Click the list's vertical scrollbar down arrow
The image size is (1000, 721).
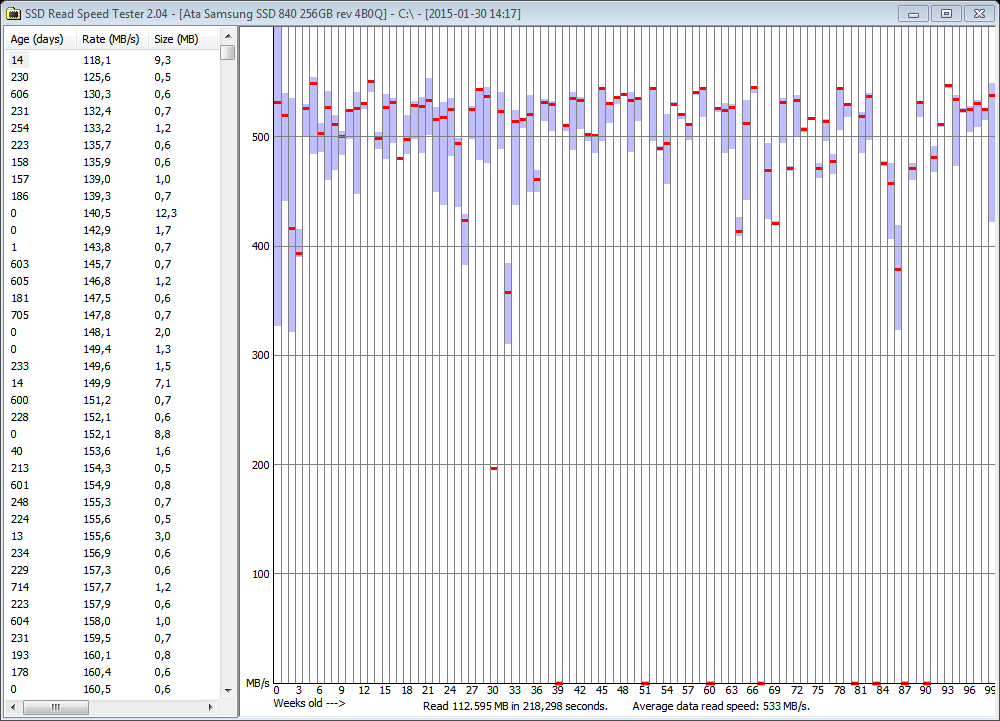228,690
